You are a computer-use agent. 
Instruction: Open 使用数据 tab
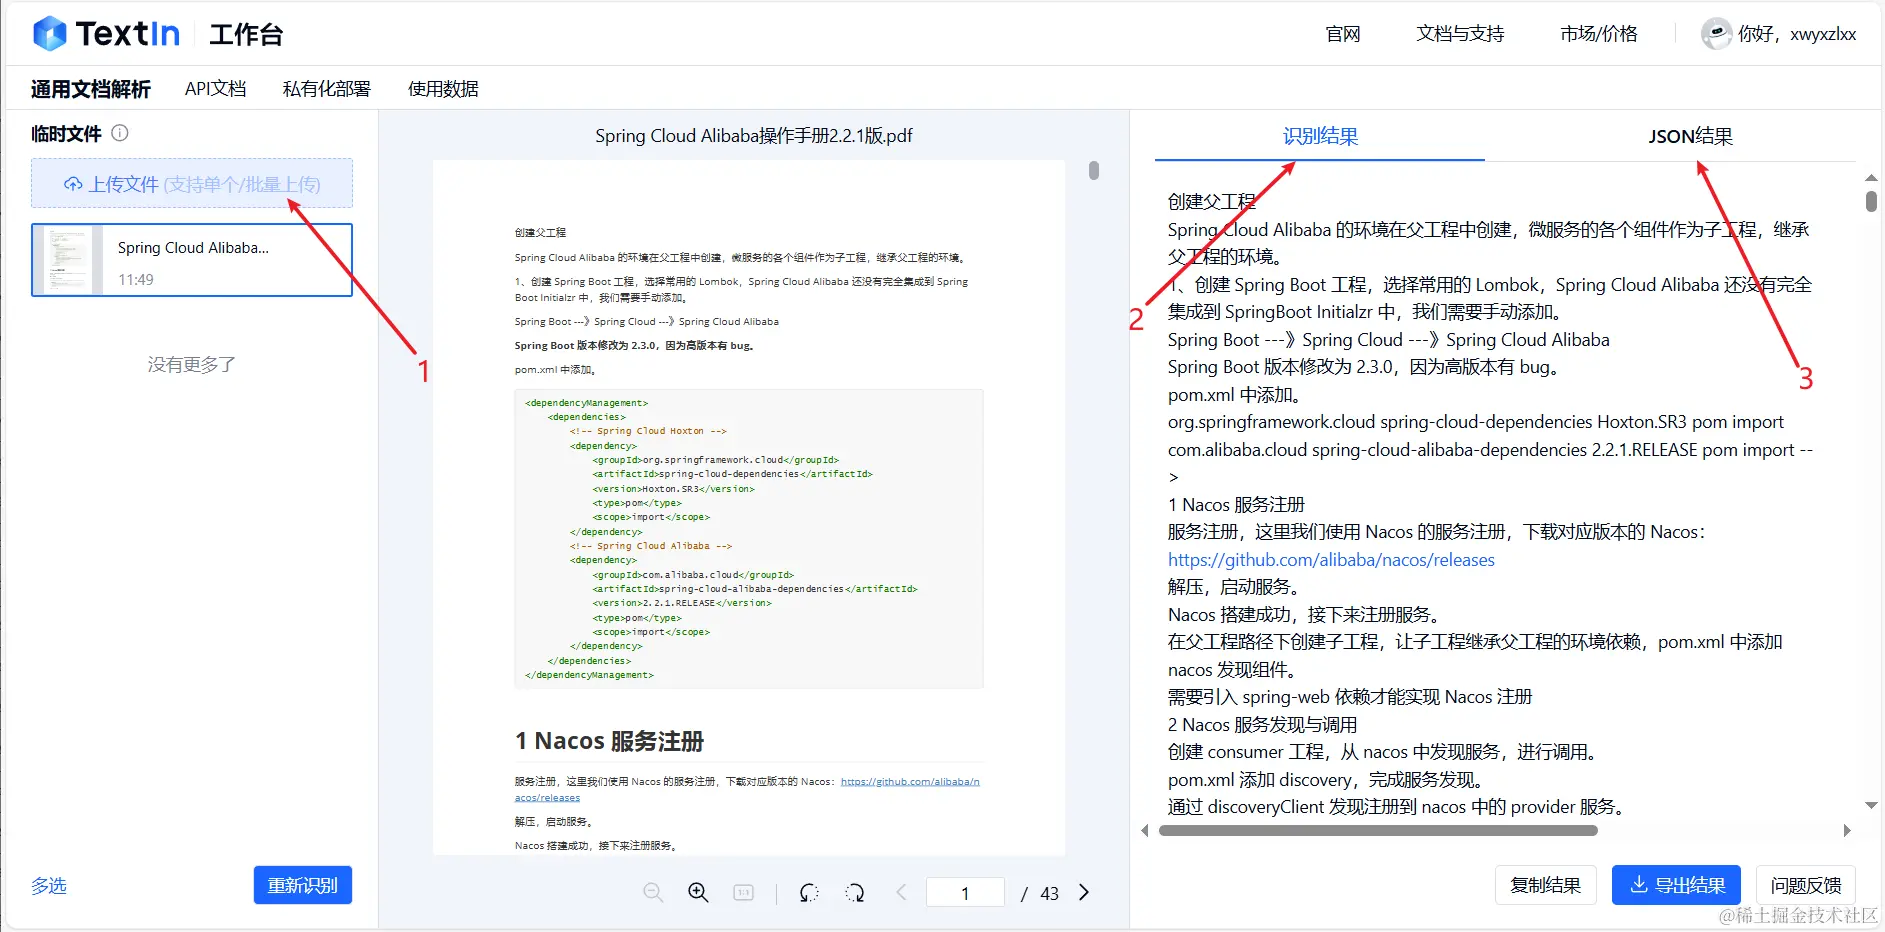[x=443, y=89]
